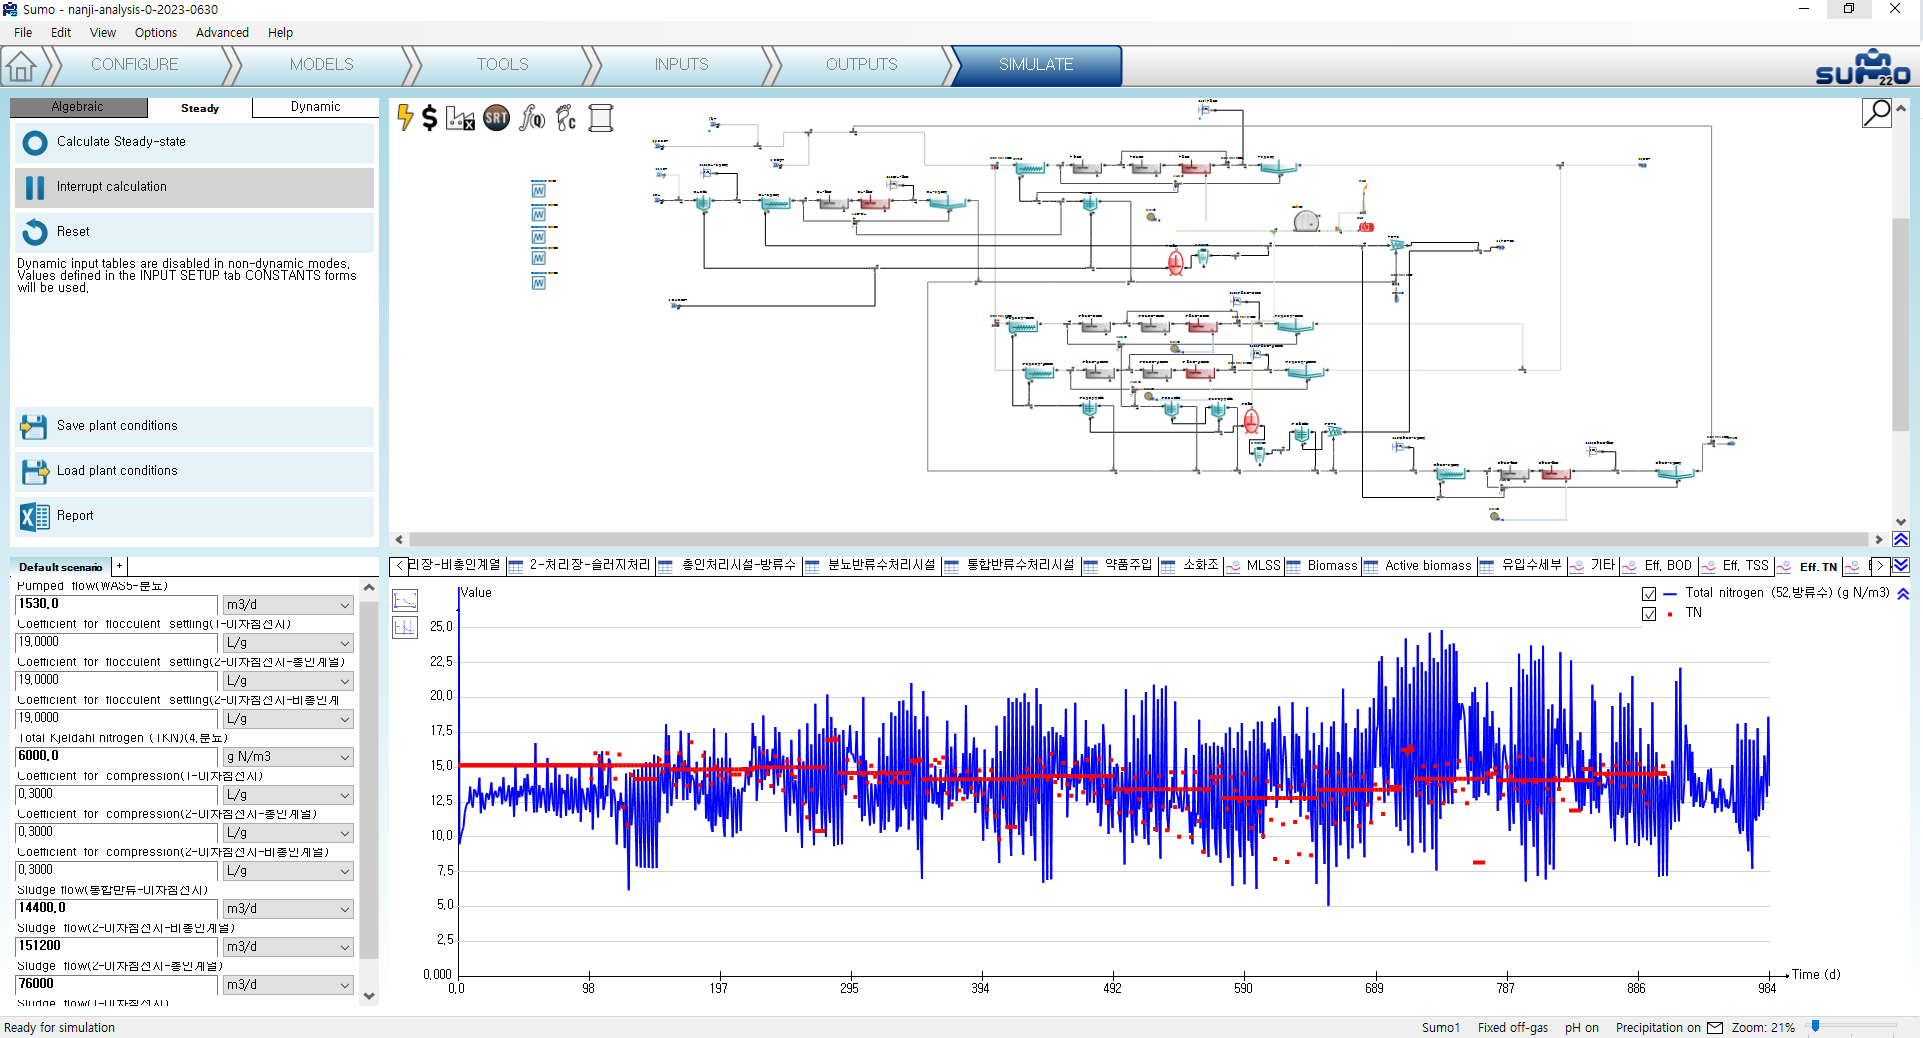
Task: Click the pause icon for Interrupt calculation
Action: click(x=35, y=188)
